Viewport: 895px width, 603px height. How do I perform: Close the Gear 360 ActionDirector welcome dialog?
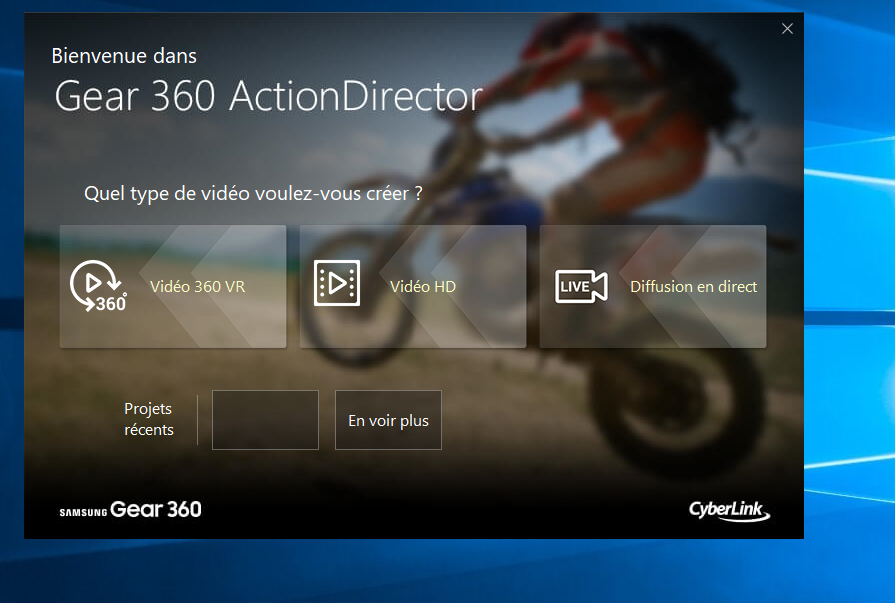click(x=787, y=29)
